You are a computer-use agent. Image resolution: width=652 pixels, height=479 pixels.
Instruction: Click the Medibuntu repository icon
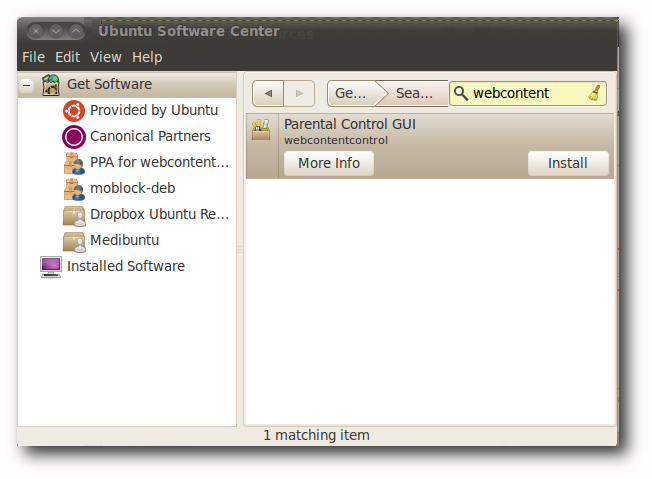click(x=74, y=241)
